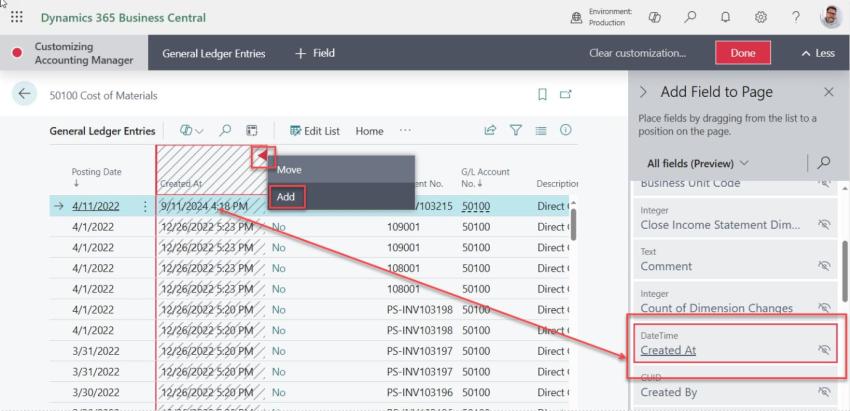The height and width of the screenshot is (411, 850).
Task: Select Count of Dimension Changes field
Action: click(x=735, y=301)
